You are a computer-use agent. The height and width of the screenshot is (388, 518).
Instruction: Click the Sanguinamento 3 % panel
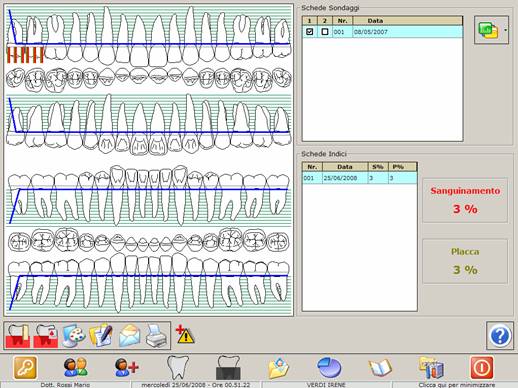(465, 200)
